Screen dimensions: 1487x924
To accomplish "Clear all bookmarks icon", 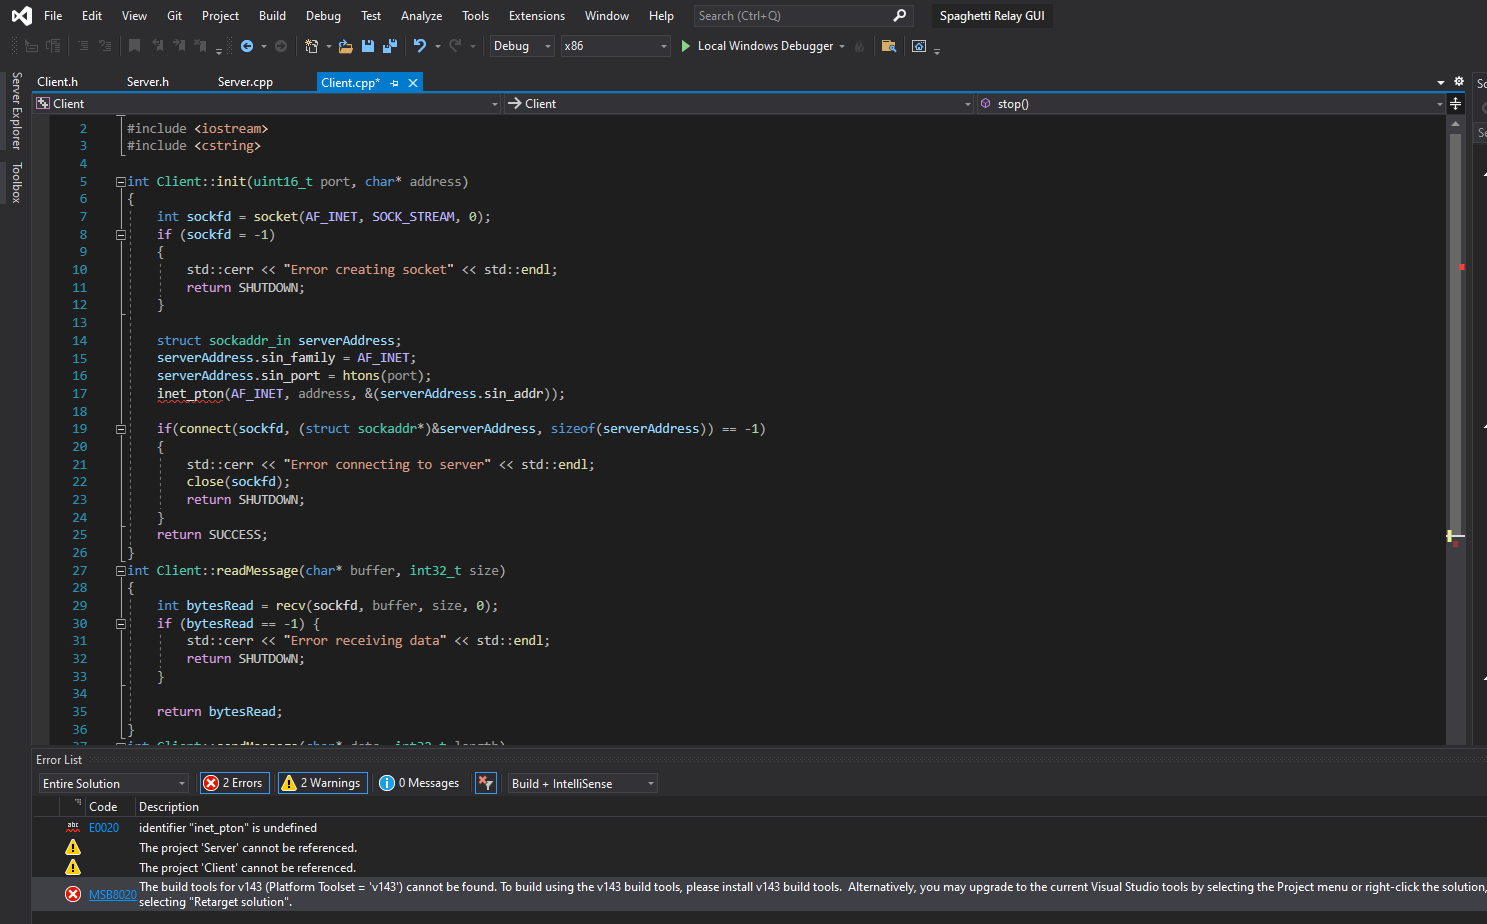I will (x=200, y=46).
